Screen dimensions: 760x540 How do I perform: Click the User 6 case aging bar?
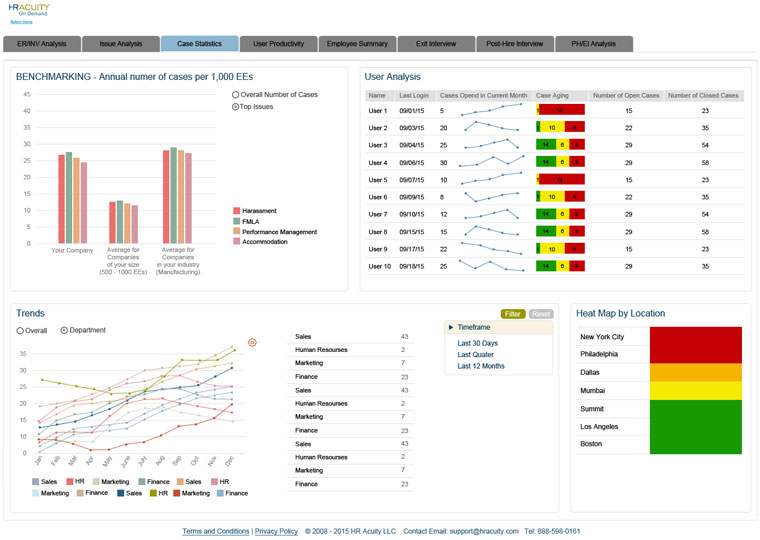560,196
